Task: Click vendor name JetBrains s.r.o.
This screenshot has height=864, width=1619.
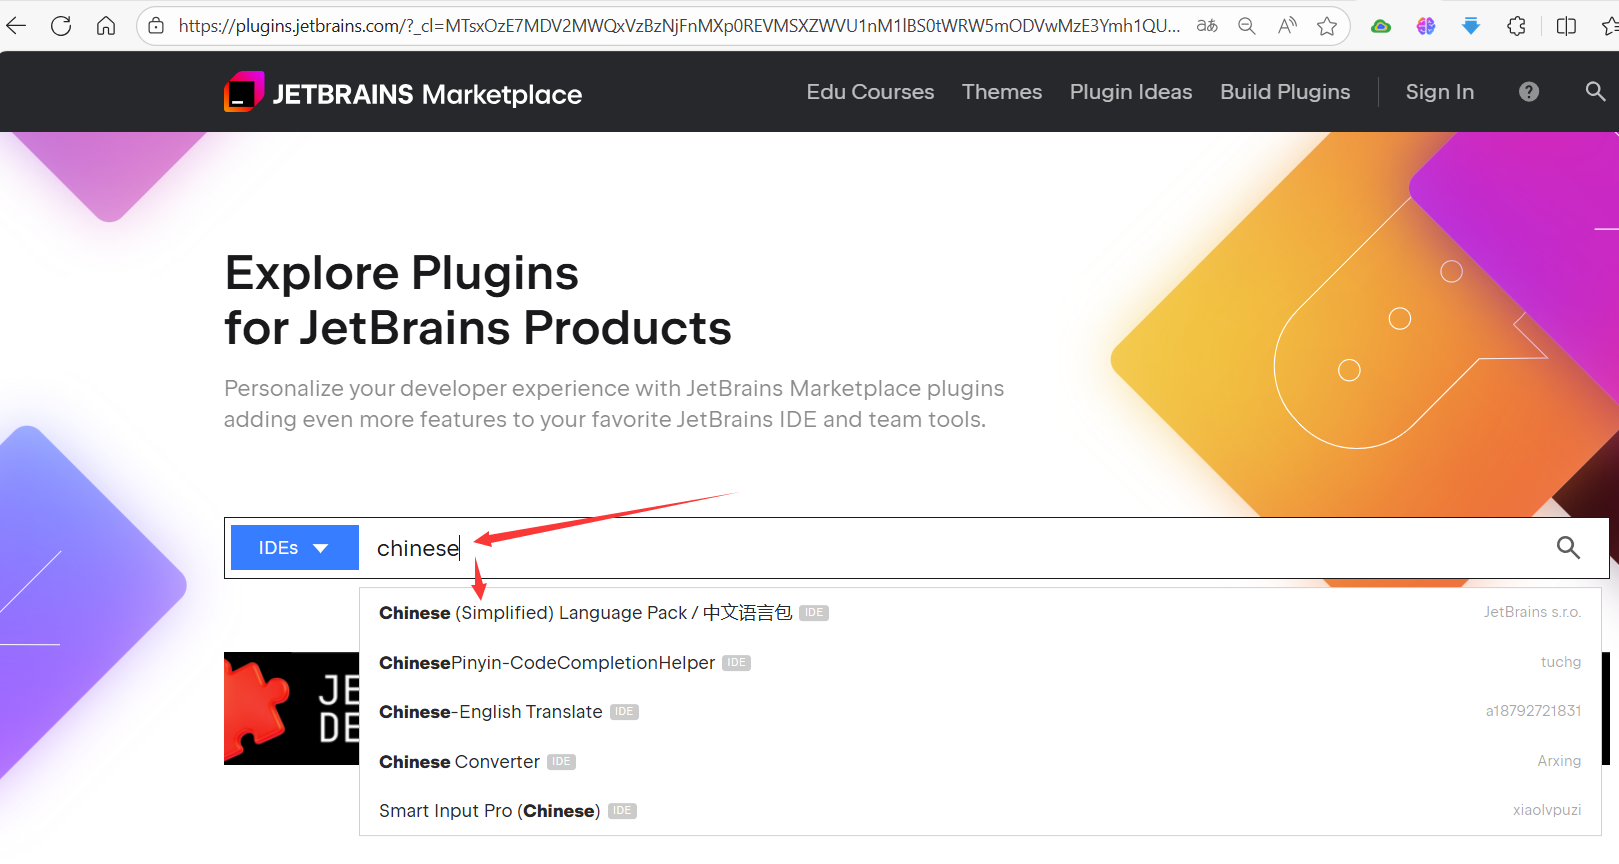Action: tap(1532, 612)
